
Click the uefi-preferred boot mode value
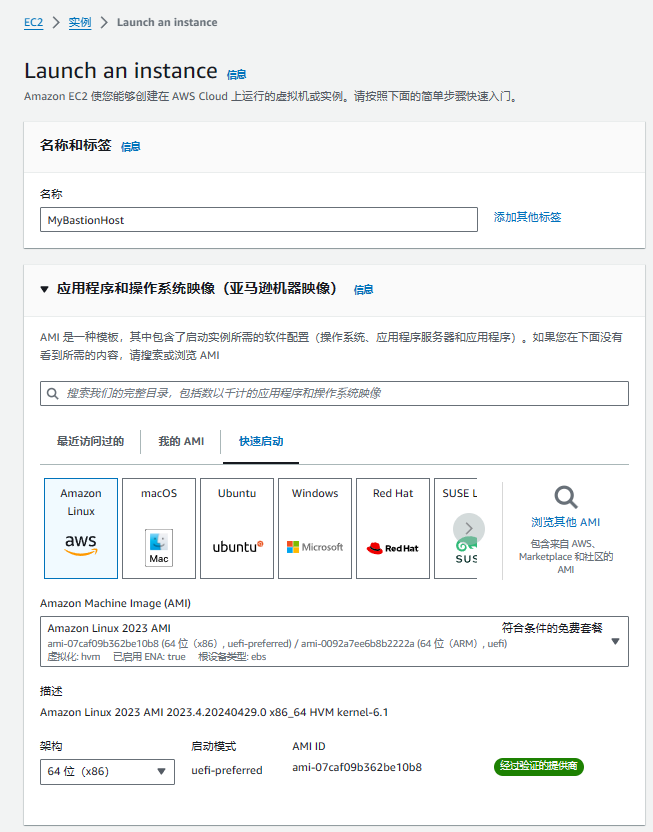click(227, 770)
